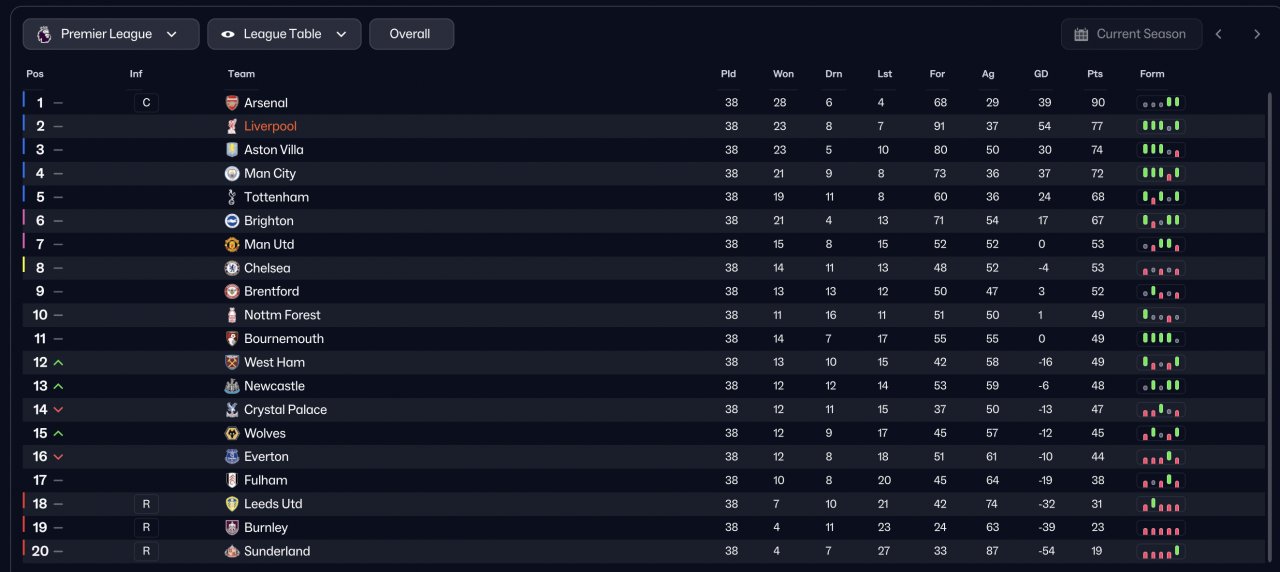Click the Sunderland club badge icon
Screen dimensions: 1280x572
tap(232, 551)
